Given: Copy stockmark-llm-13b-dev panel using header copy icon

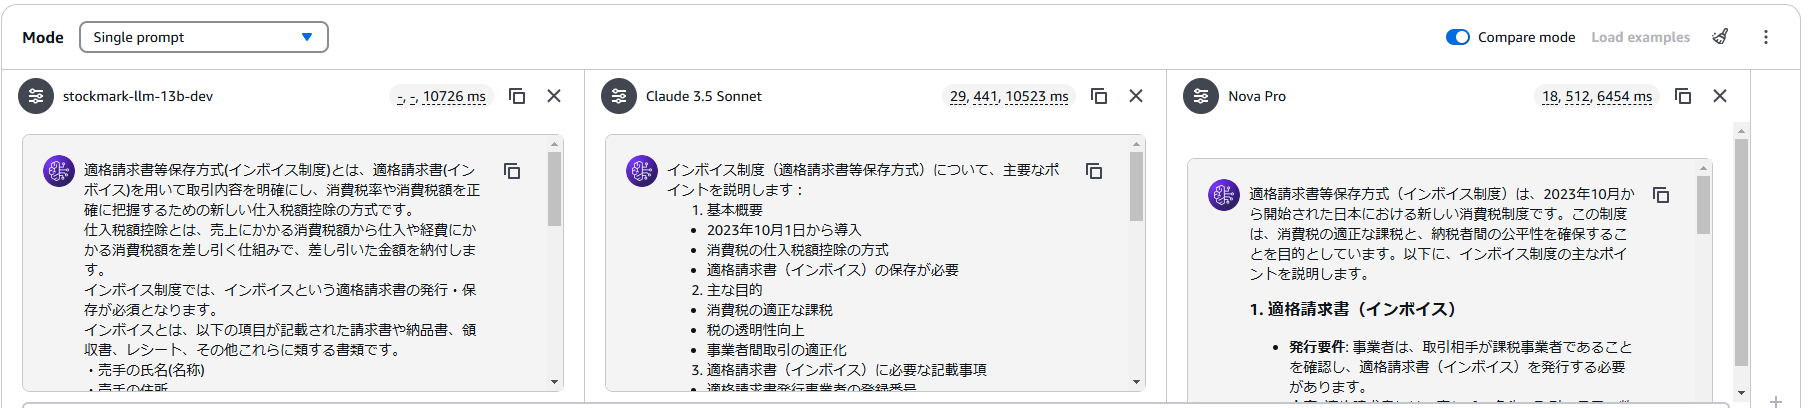Looking at the screenshot, I should click(517, 96).
